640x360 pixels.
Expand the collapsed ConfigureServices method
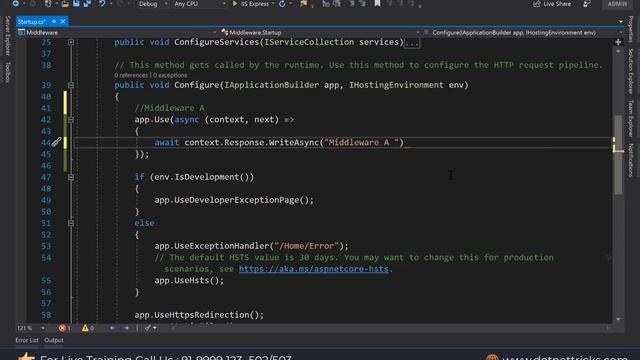pos(71,42)
